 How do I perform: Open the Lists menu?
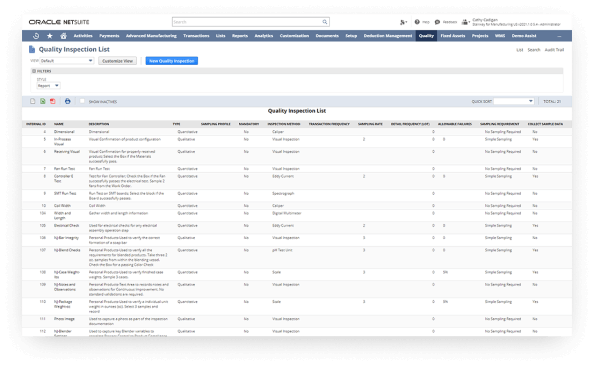click(220, 36)
